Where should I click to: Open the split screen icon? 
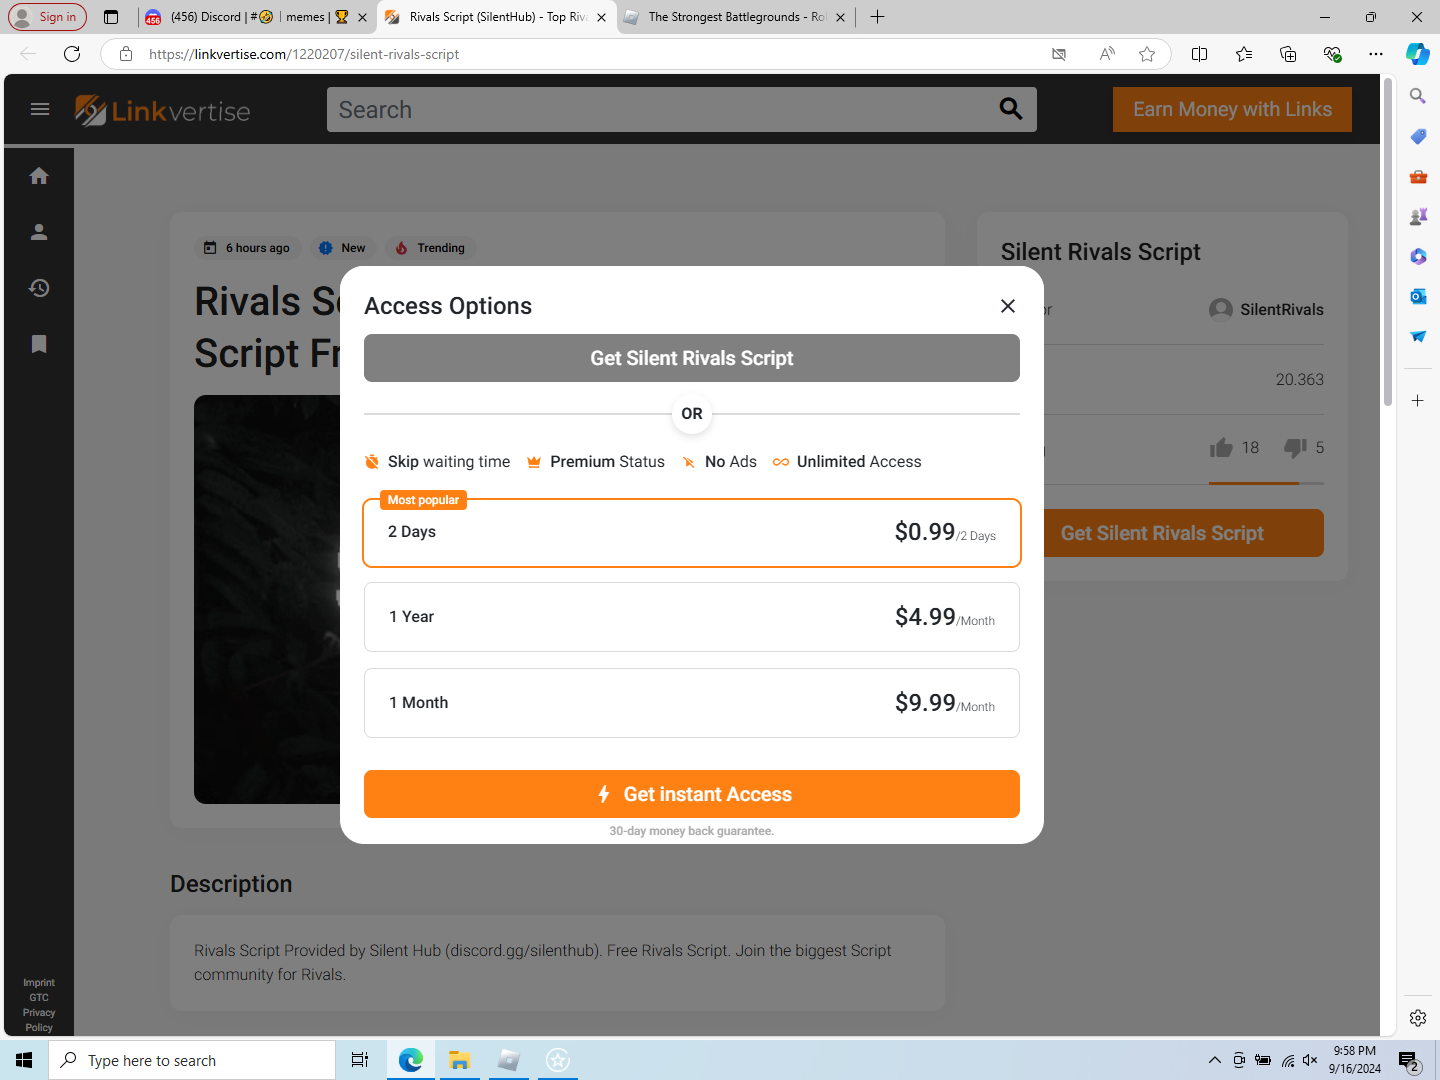click(1200, 54)
